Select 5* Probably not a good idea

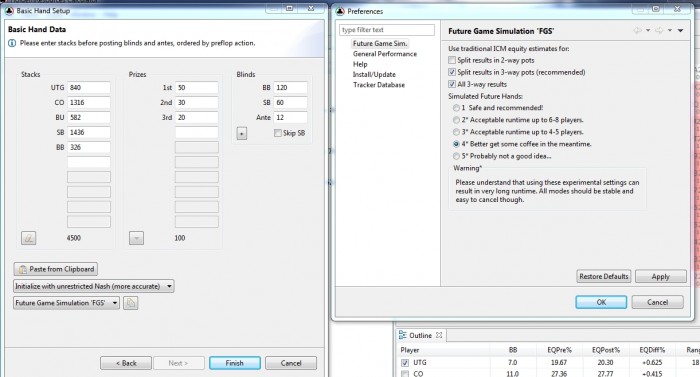456,156
